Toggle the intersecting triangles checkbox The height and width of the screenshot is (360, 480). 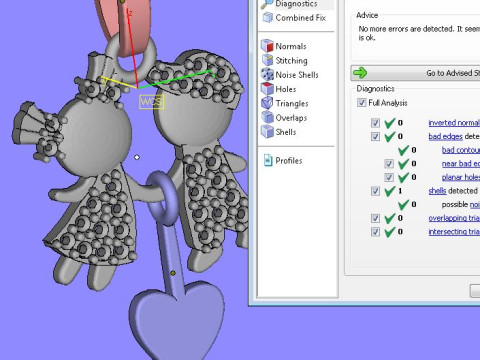375,232
